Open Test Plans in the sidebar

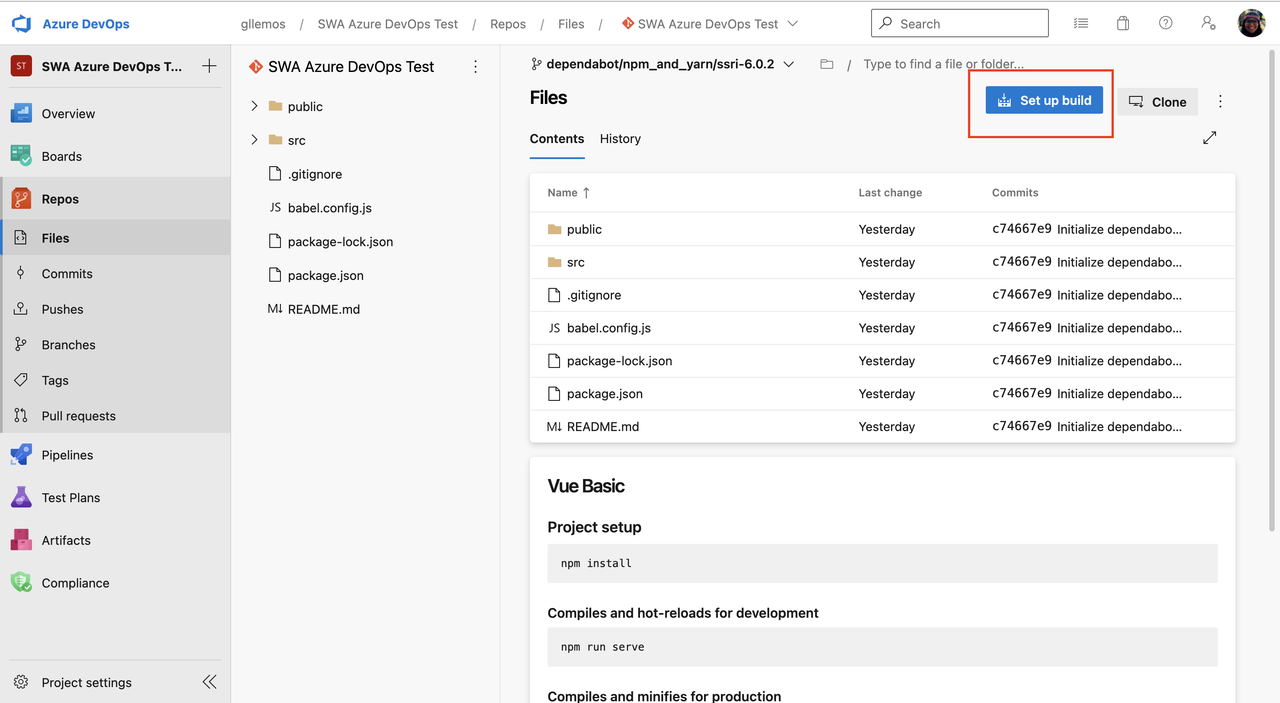click(115, 497)
